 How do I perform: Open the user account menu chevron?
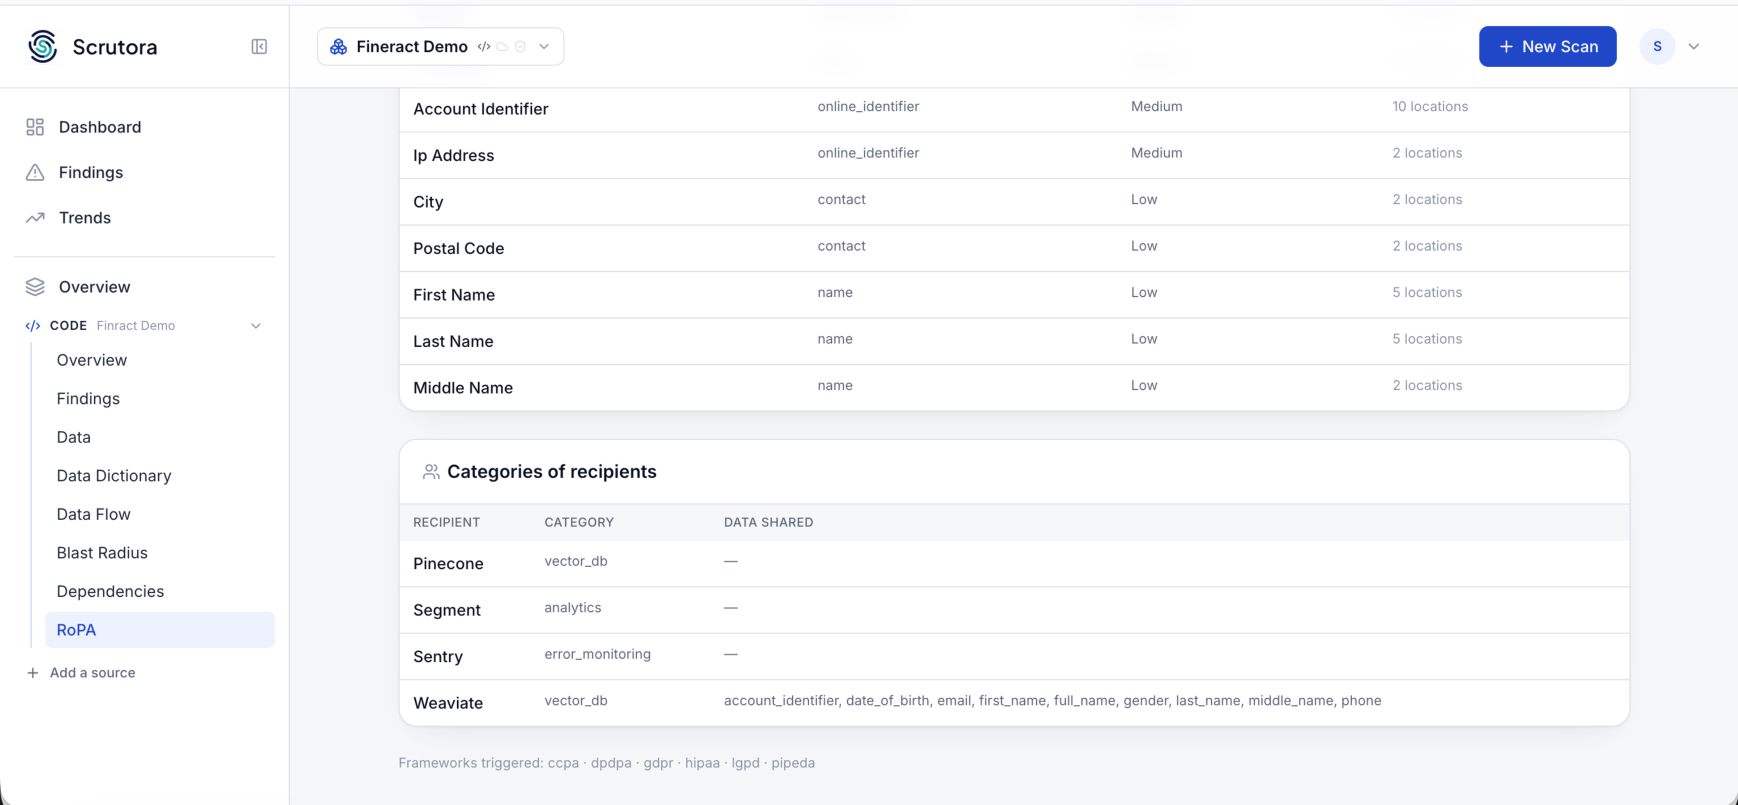1694,47
